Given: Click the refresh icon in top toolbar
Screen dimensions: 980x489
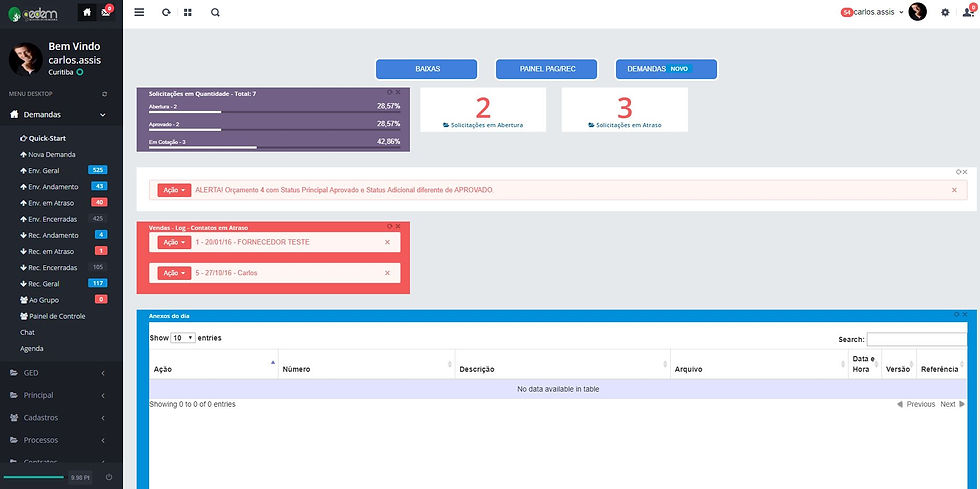Looking at the screenshot, I should click(166, 12).
